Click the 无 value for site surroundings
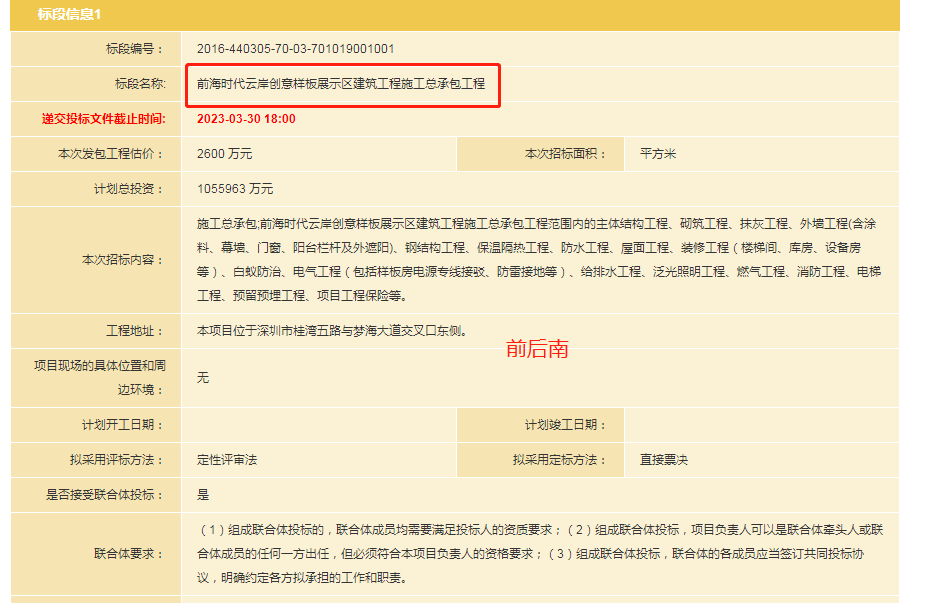The width and height of the screenshot is (939, 603). click(x=203, y=377)
